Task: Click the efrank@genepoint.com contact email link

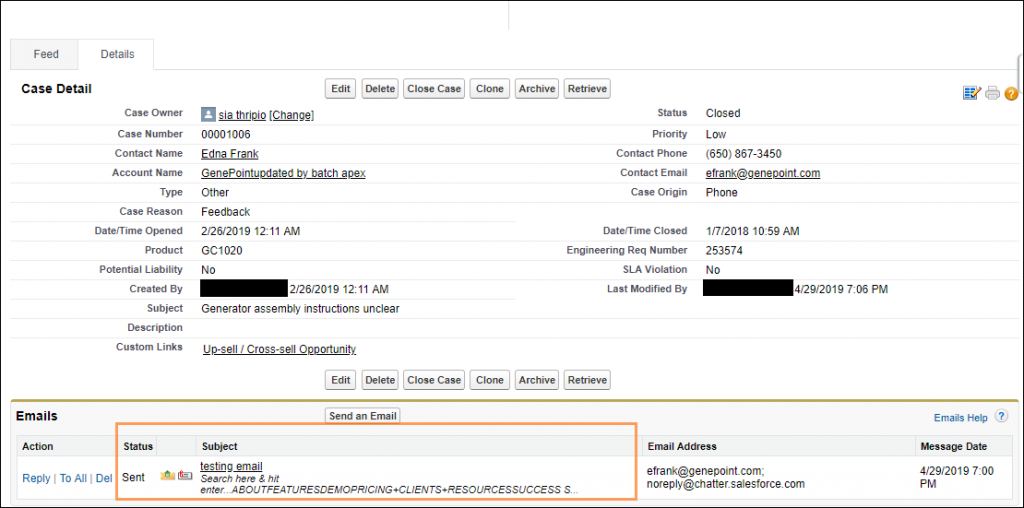Action: (x=763, y=174)
